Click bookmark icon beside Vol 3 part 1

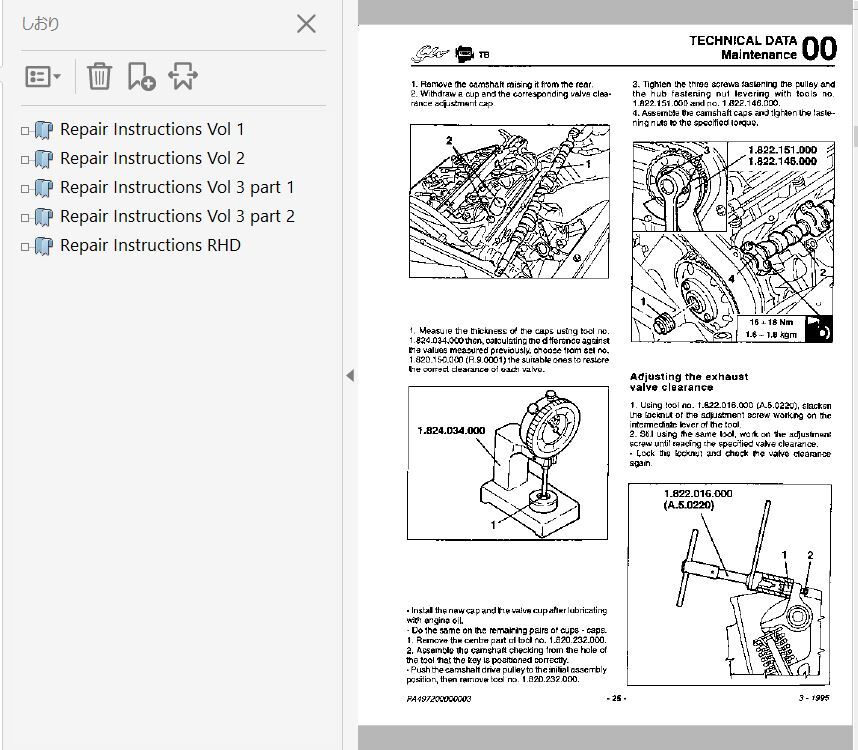[x=44, y=188]
